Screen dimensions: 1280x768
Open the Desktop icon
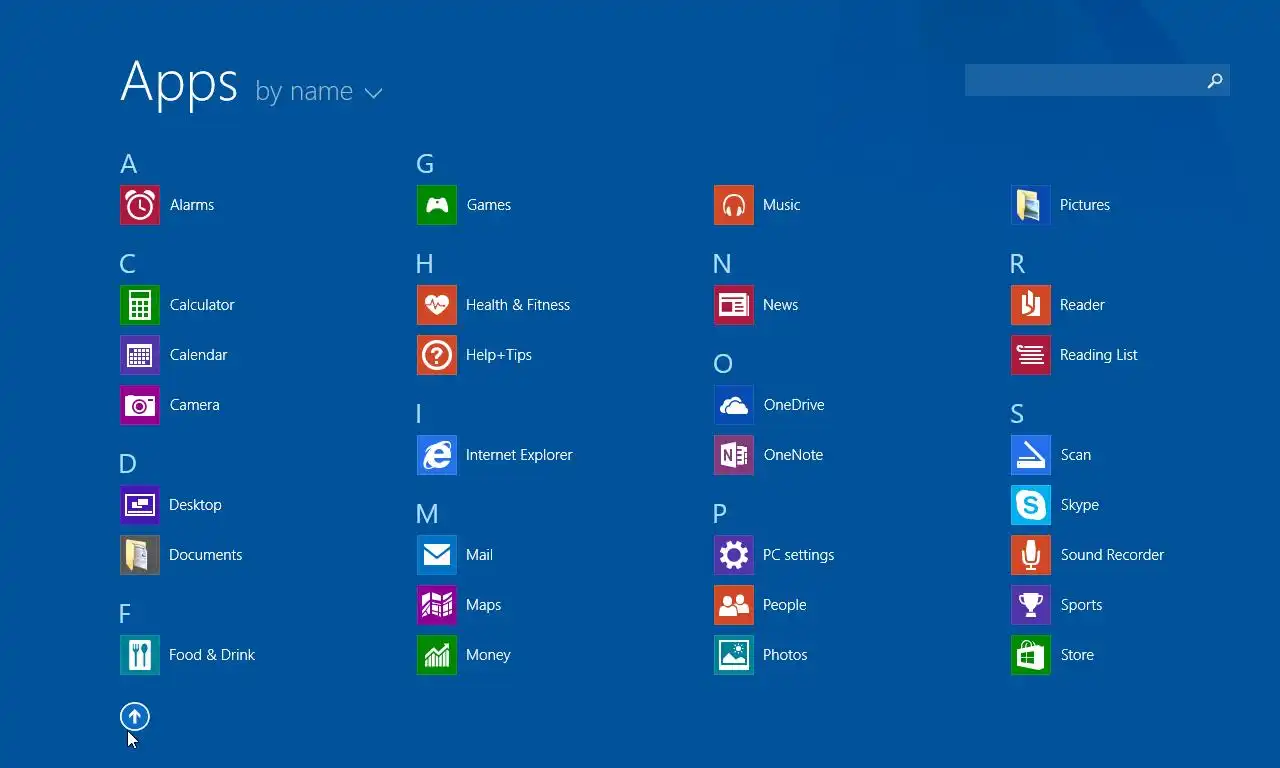140,505
